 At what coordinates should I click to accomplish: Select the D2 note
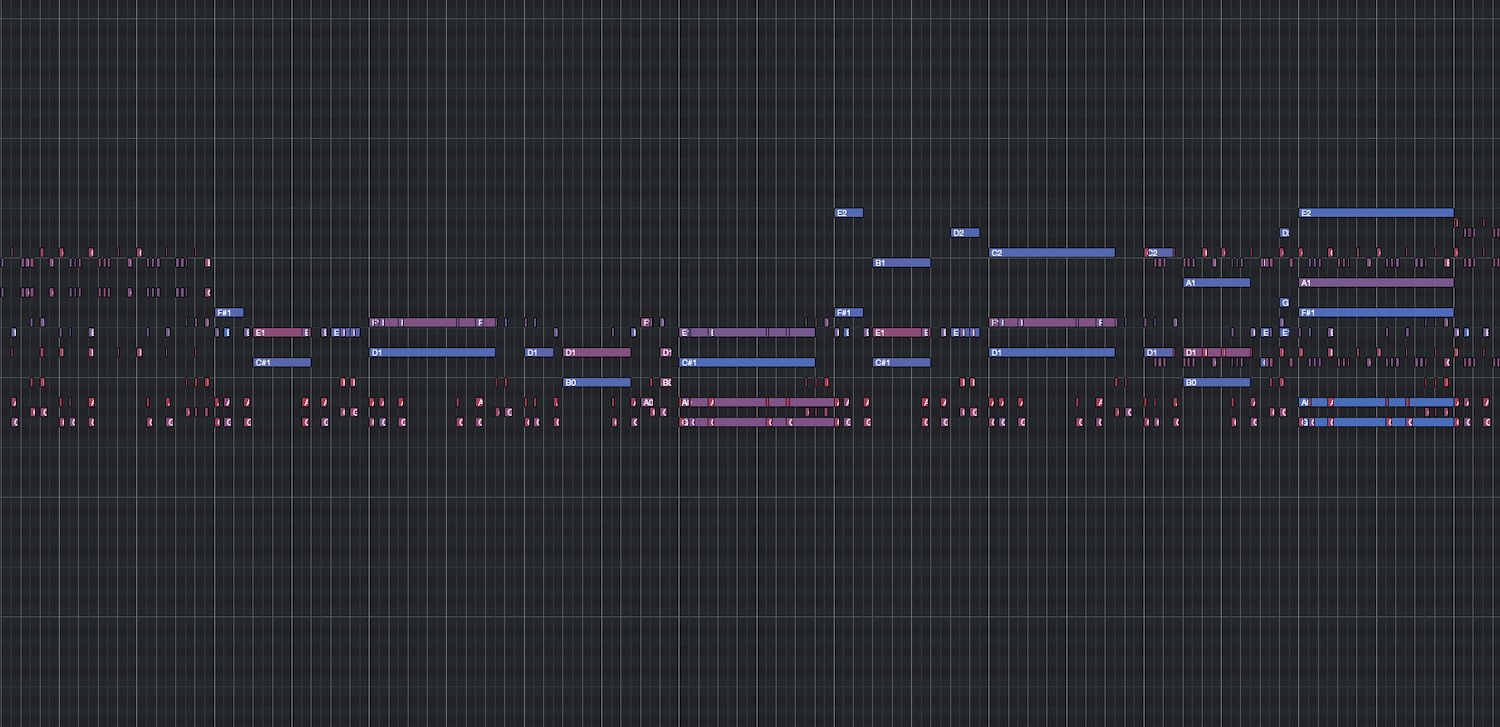pyautogui.click(x=965, y=233)
